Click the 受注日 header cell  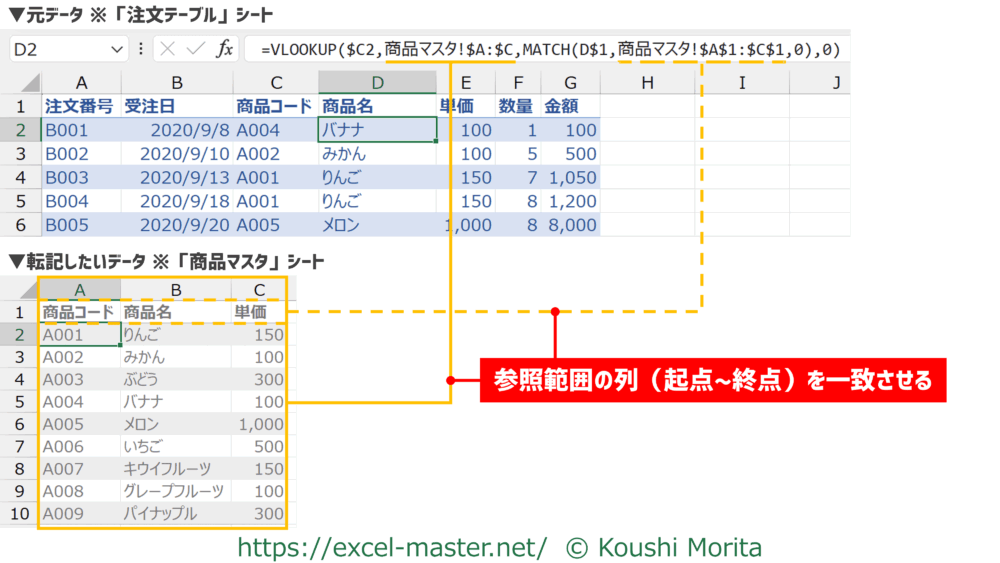pos(176,106)
